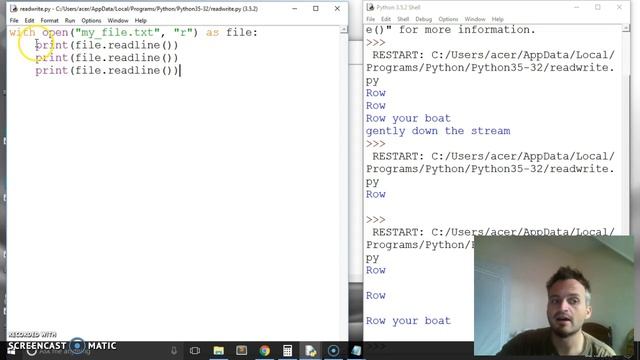Viewport: 640px width, 360px height.
Task: Open the Debug menu in Python Shell
Action: point(423,19)
